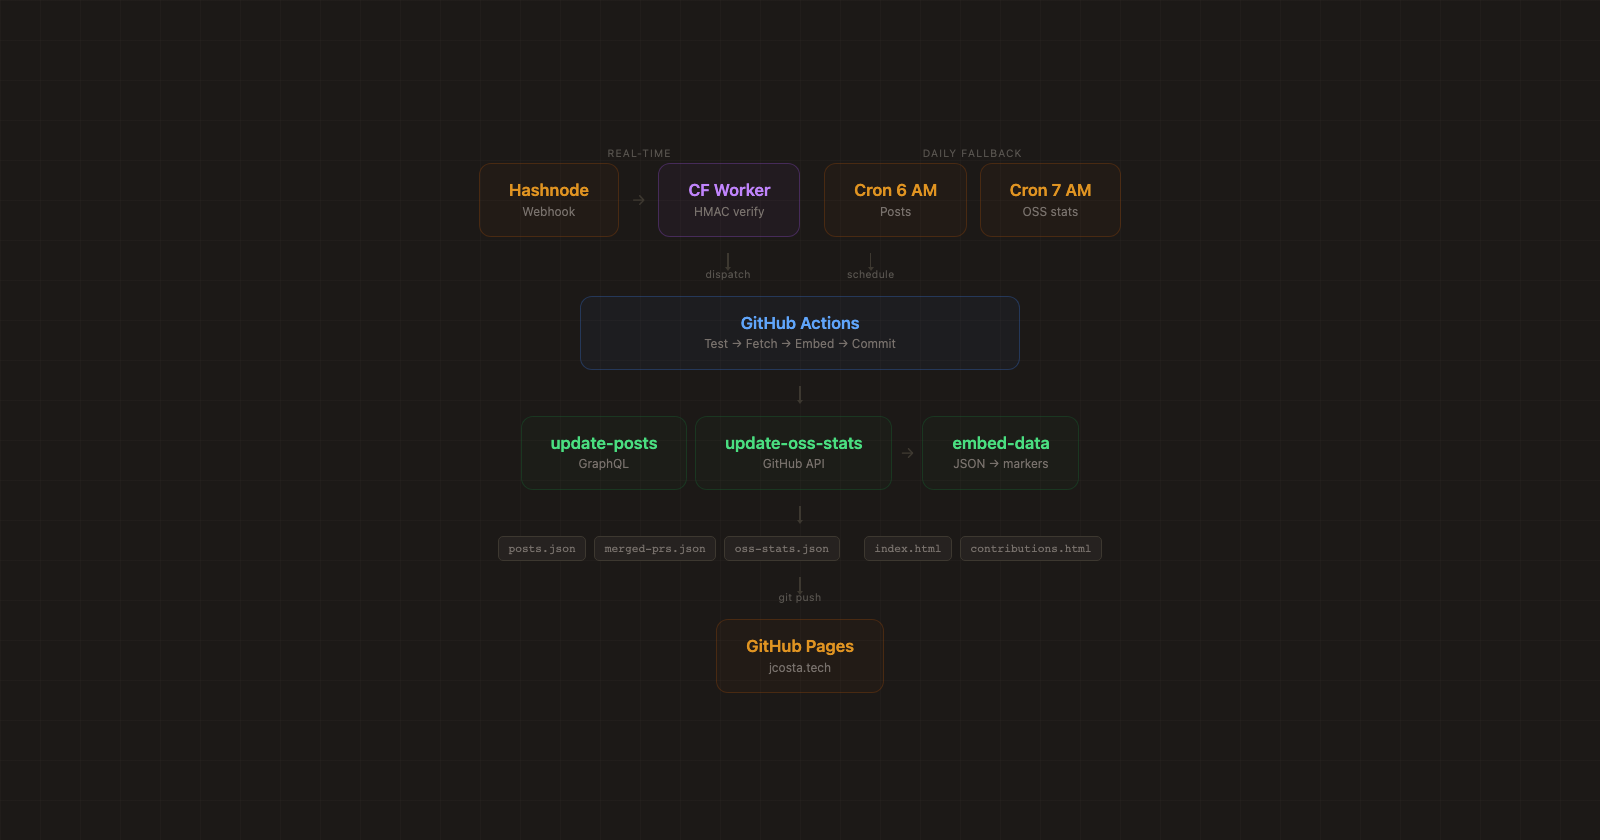Click the arrow between Hashnode and CF Worker

click(639, 200)
